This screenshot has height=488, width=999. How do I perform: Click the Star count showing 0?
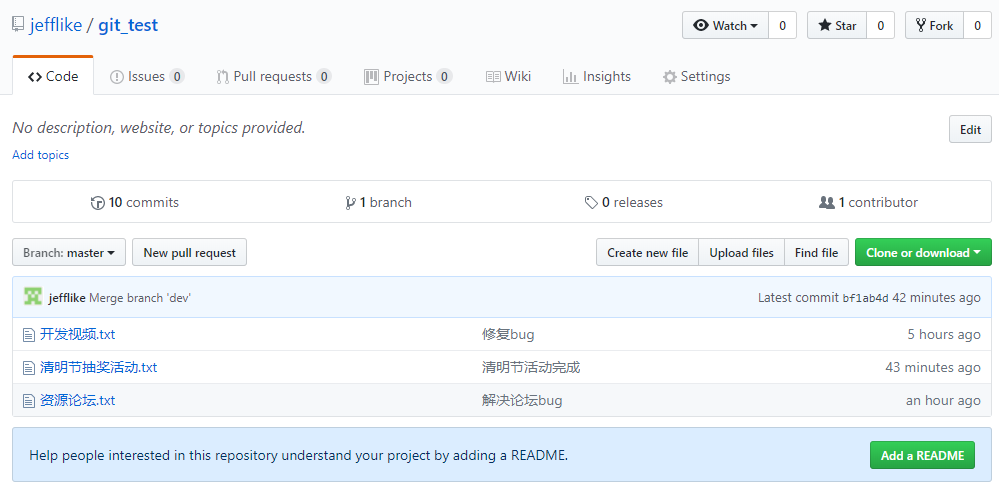pyautogui.click(x=880, y=25)
